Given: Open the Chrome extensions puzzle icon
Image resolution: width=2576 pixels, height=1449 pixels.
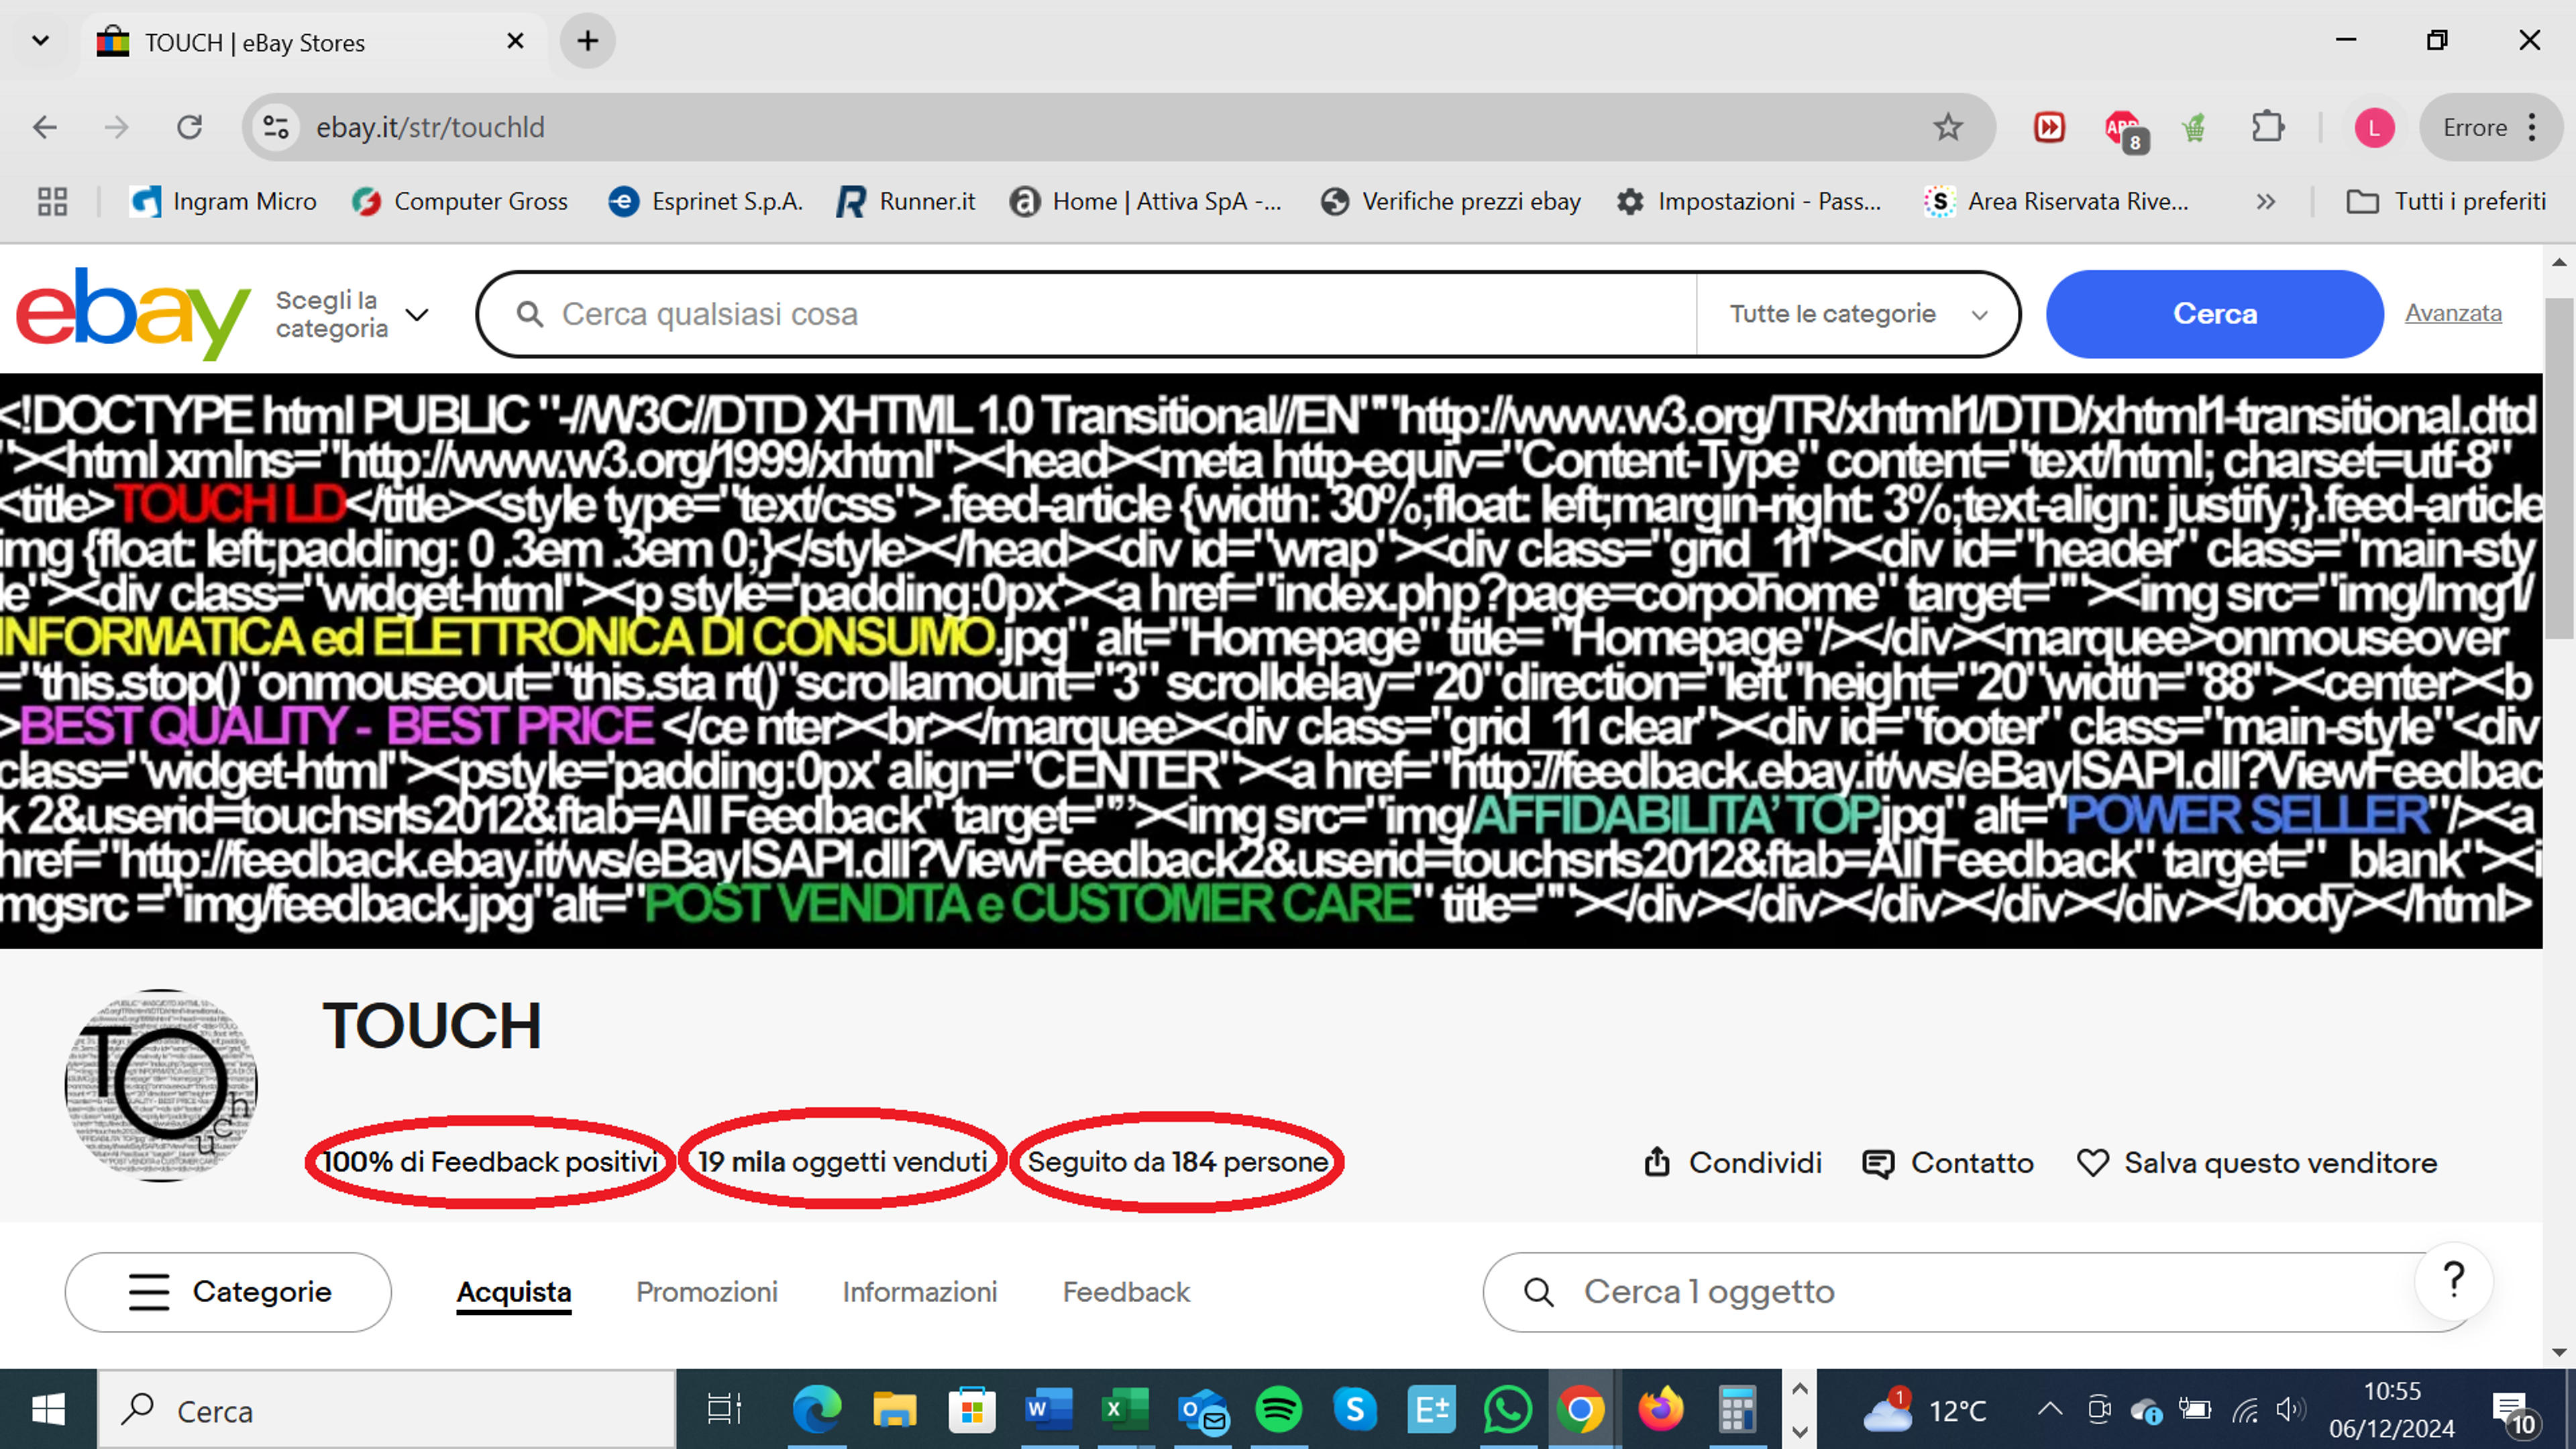Looking at the screenshot, I should 2267,127.
